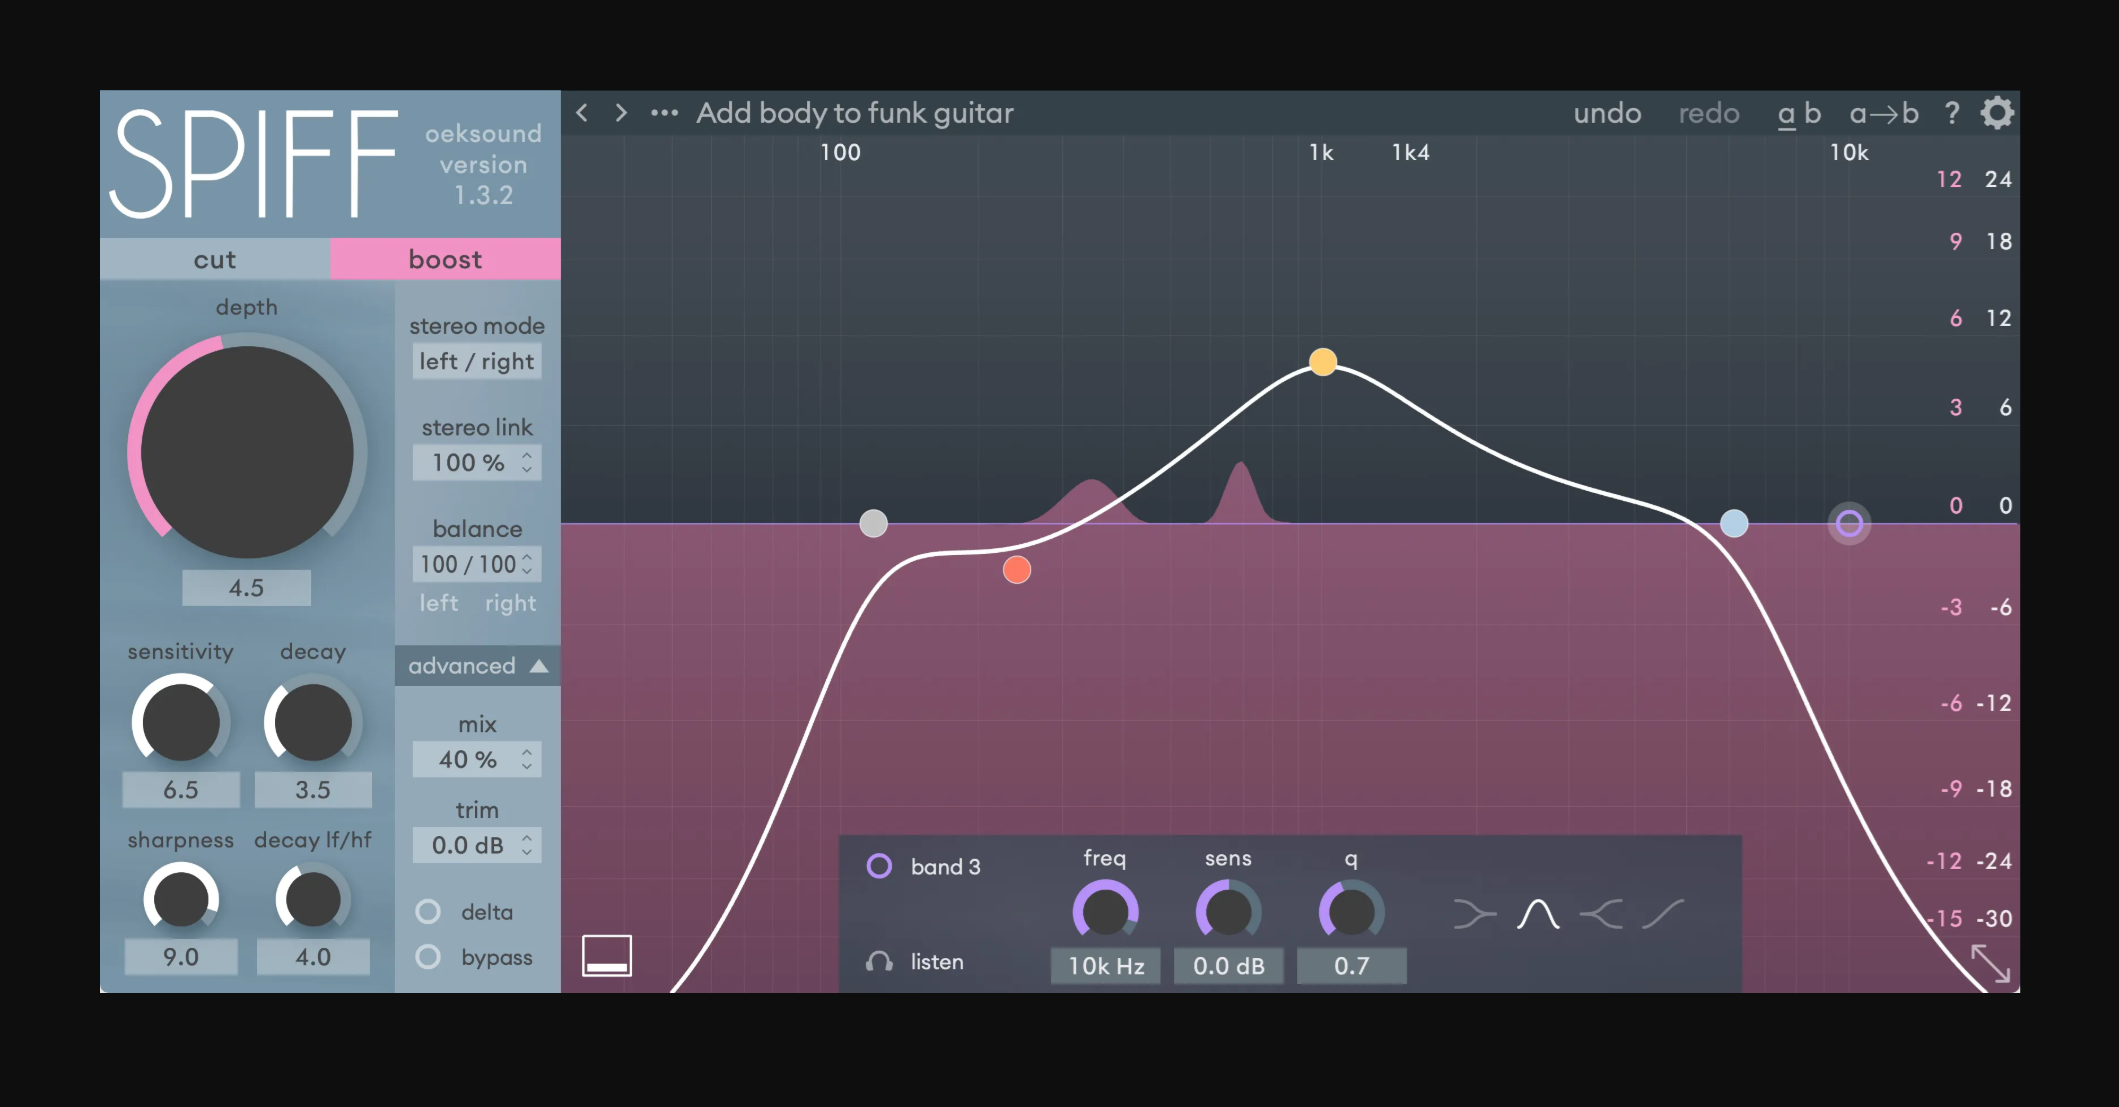
Task: Enable the delta toggle
Action: pyautogui.click(x=428, y=912)
